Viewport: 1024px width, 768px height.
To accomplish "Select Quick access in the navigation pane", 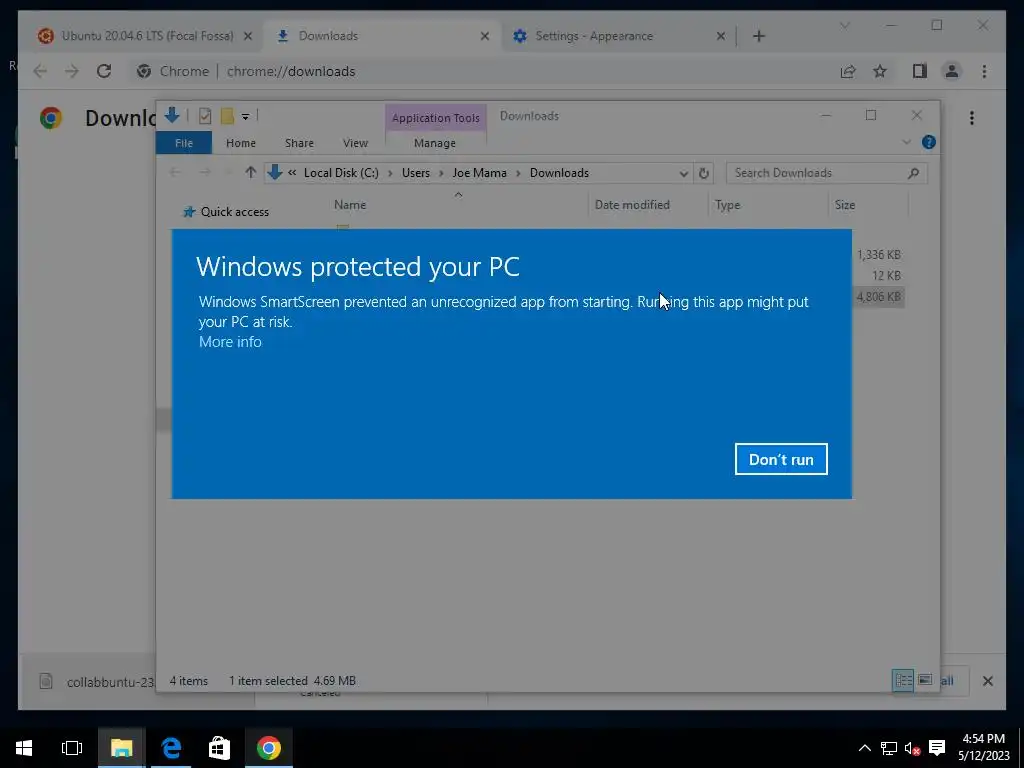I will pos(234,212).
